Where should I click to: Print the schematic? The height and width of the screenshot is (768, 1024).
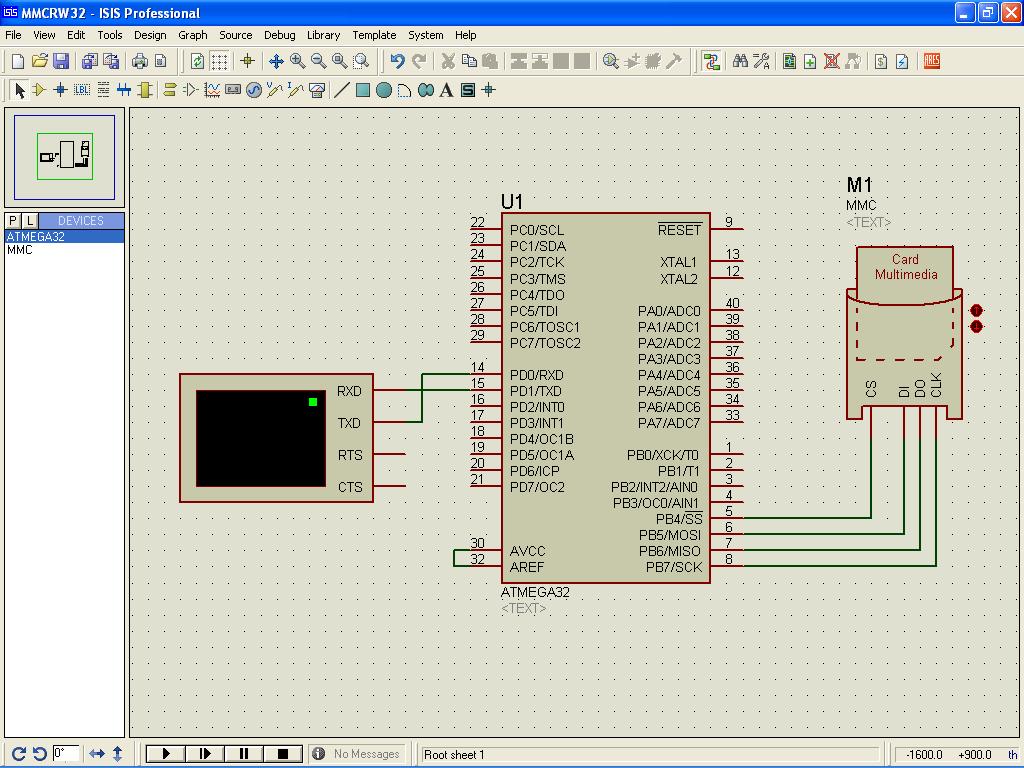pos(140,61)
